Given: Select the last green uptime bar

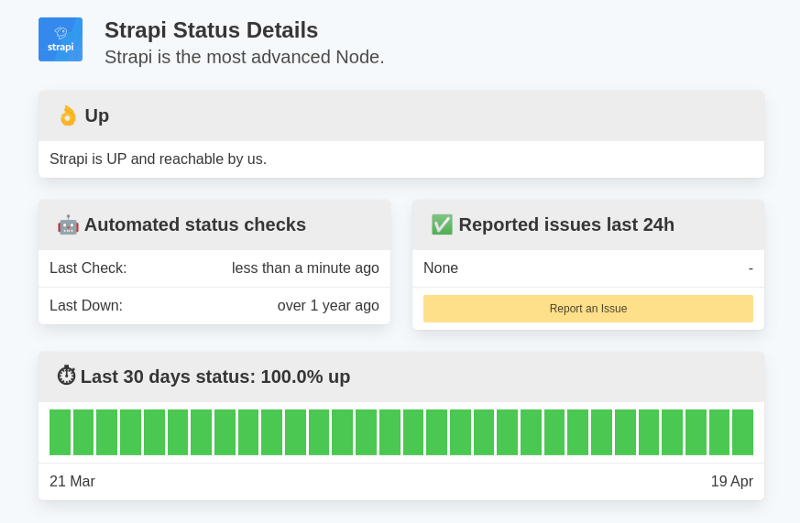Looking at the screenshot, I should (742, 432).
